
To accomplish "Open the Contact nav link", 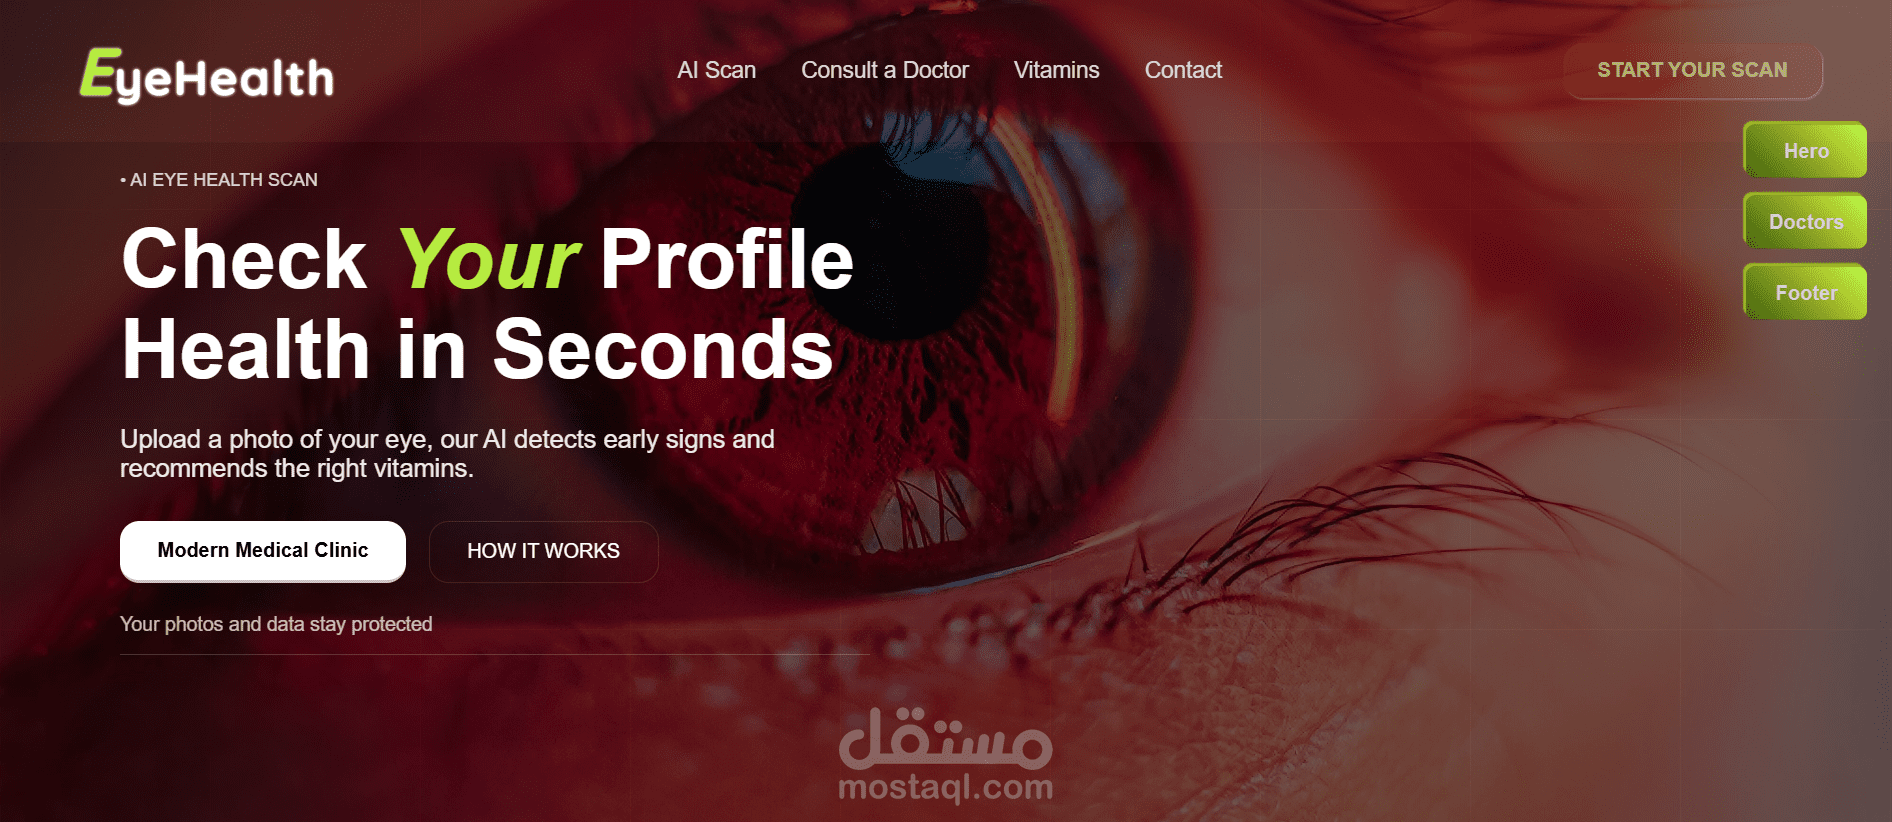I will coord(1183,70).
